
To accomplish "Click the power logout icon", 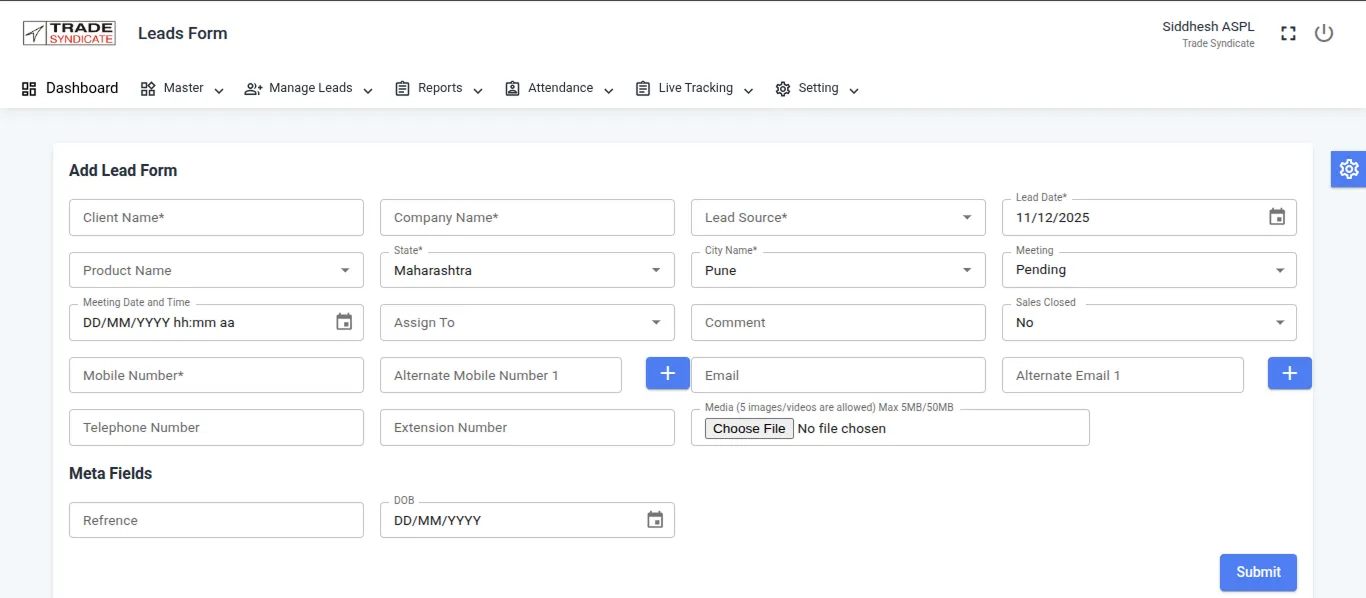I will point(1324,33).
